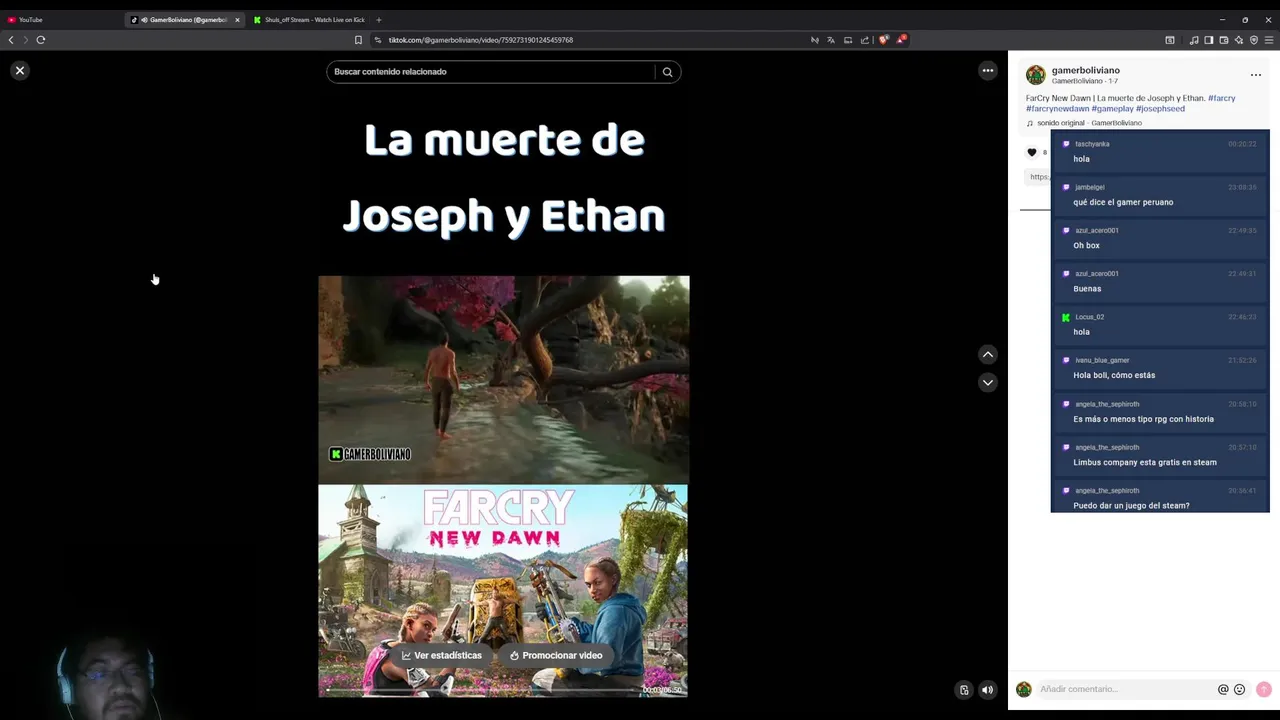This screenshot has height=720, width=1280.
Task: Click the Joseph gameplay video frame
Action: coord(503,380)
